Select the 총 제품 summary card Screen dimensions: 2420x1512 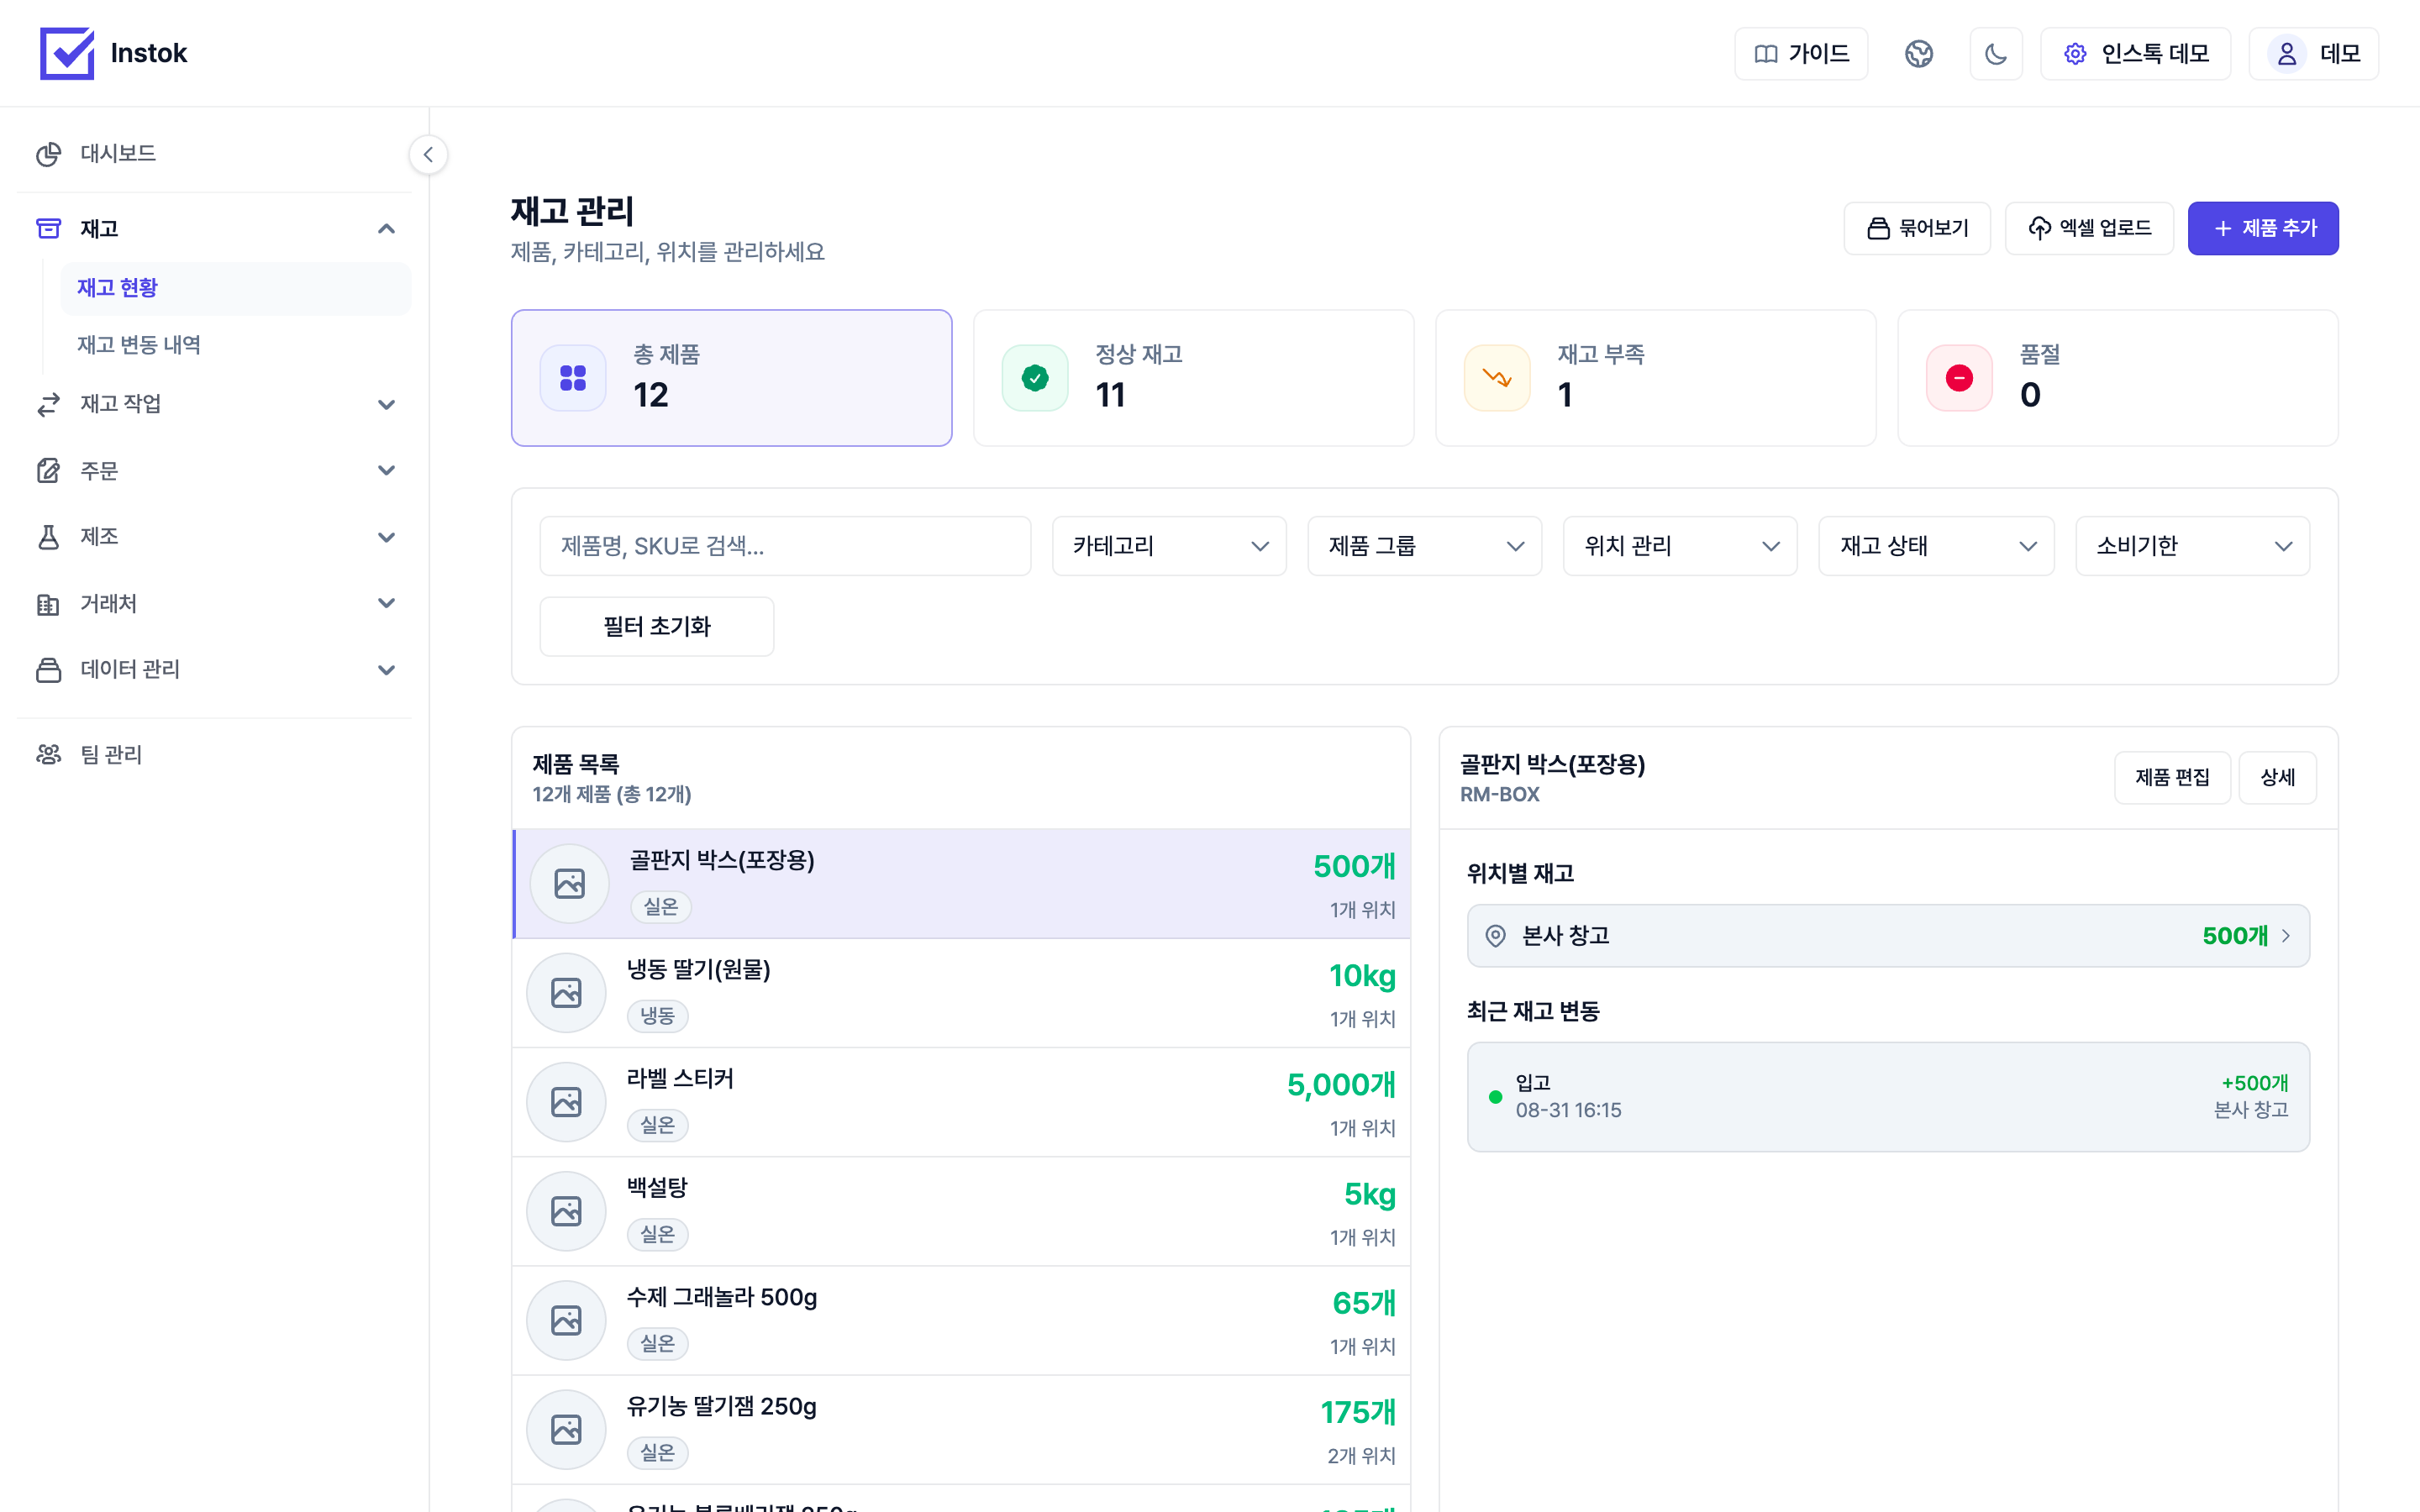pyautogui.click(x=731, y=378)
